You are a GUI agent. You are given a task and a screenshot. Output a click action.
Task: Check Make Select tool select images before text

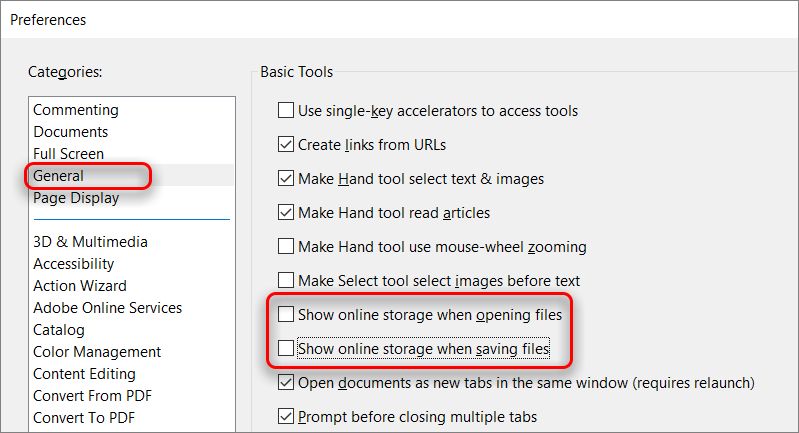(286, 280)
